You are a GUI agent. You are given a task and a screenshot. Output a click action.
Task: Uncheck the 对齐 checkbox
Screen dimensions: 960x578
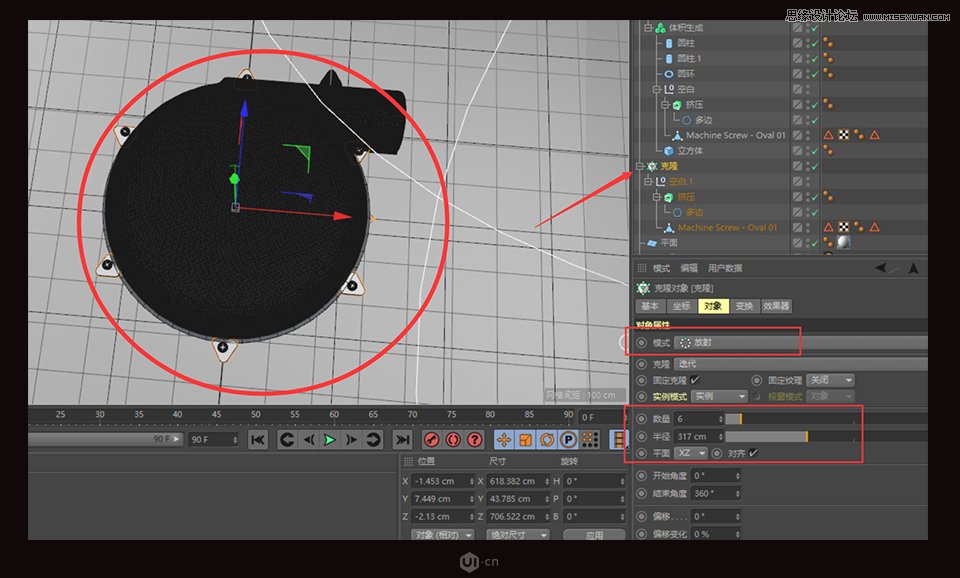click(751, 453)
